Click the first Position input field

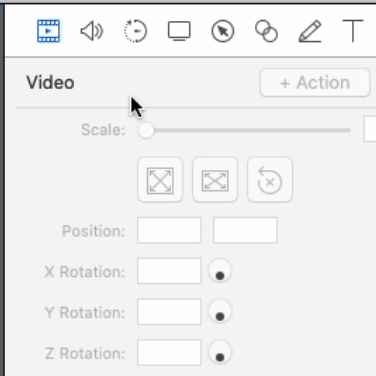pyautogui.click(x=169, y=230)
